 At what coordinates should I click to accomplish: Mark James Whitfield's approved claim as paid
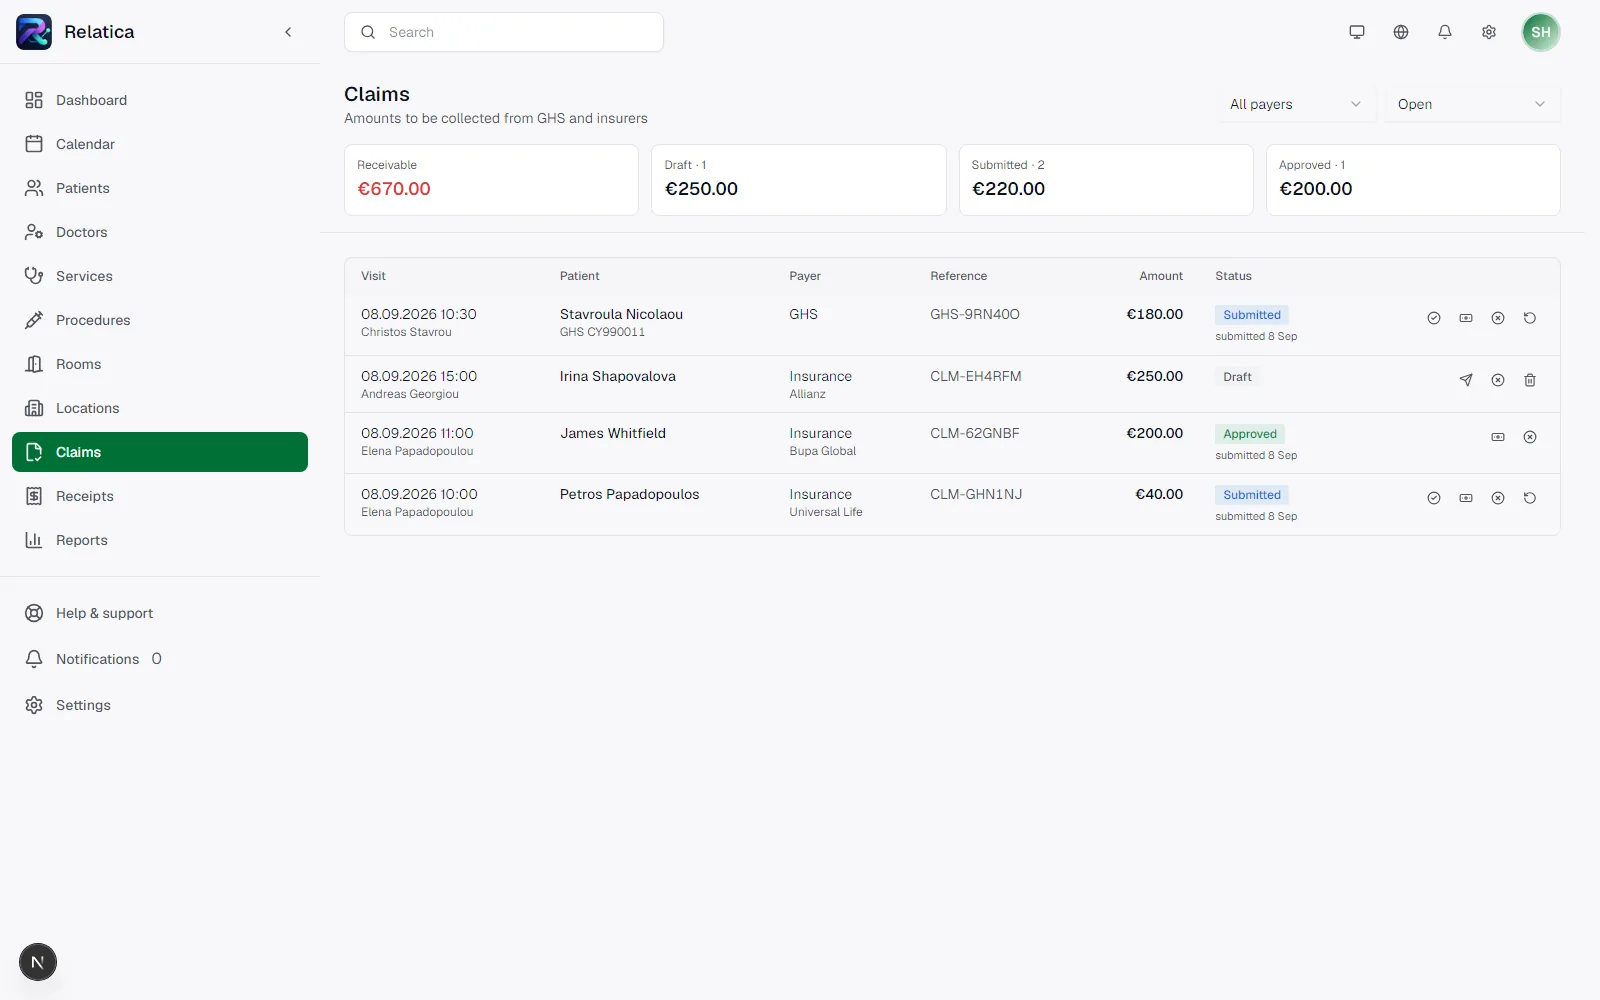click(x=1498, y=437)
